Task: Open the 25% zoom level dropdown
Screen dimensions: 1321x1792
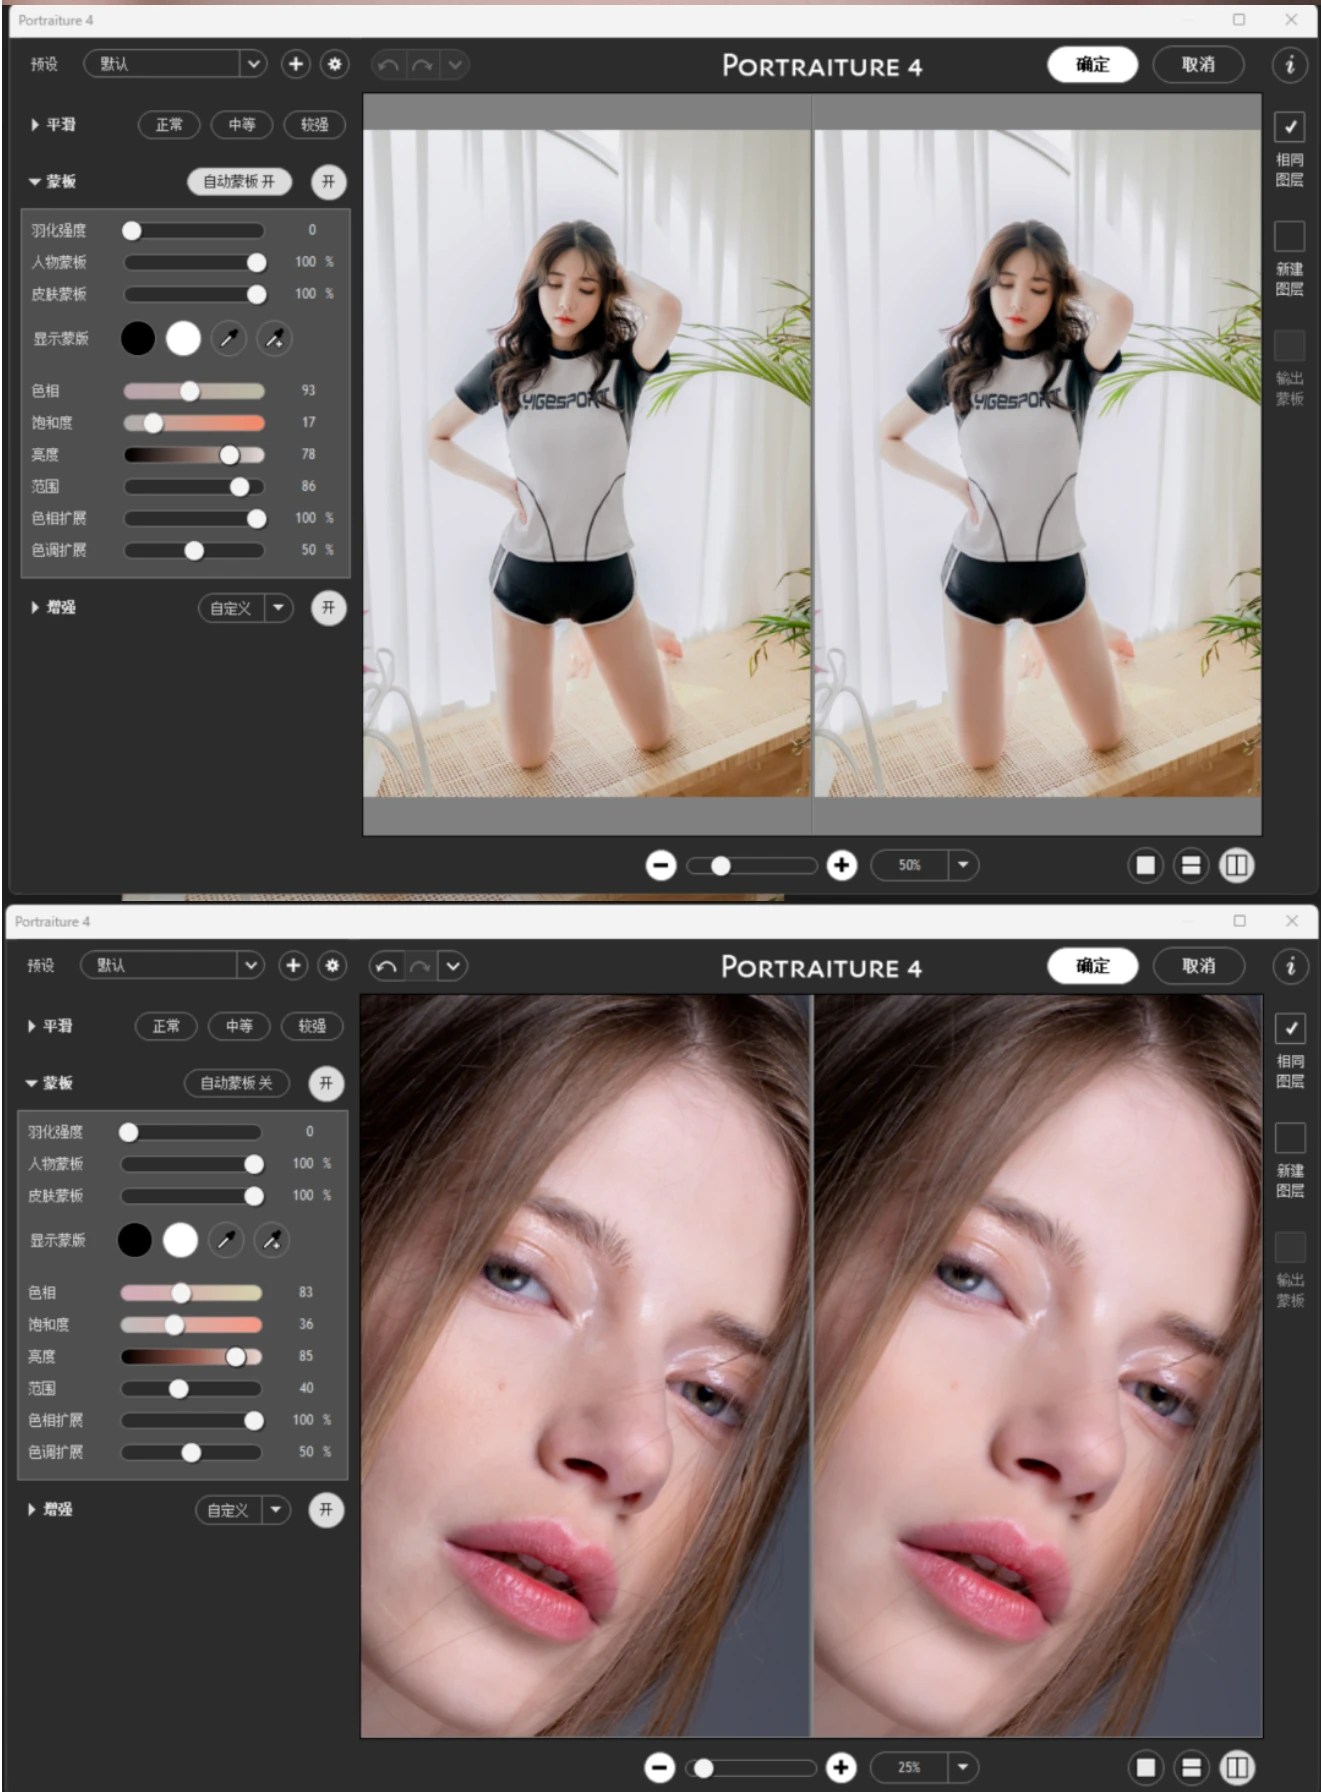Action: click(962, 1767)
